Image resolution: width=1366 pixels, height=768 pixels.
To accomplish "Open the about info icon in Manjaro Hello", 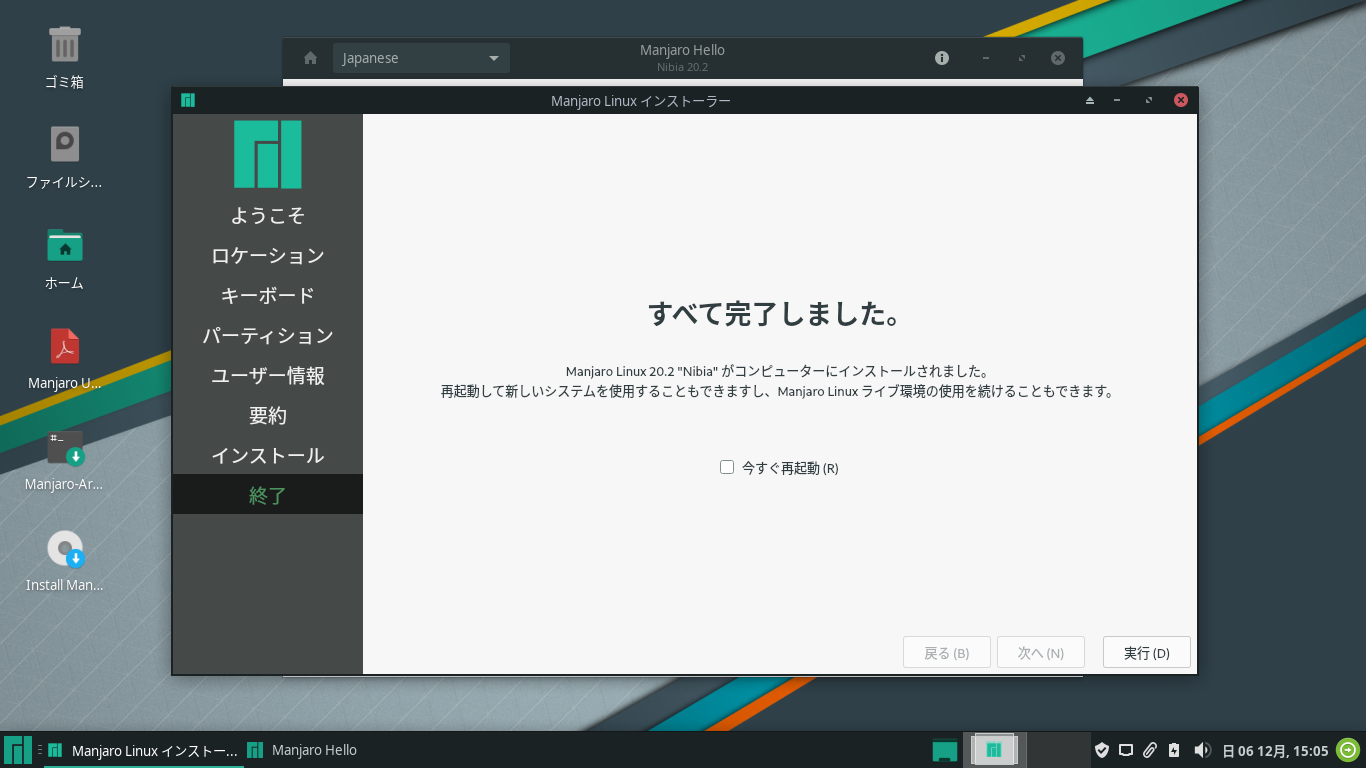I will tap(942, 58).
